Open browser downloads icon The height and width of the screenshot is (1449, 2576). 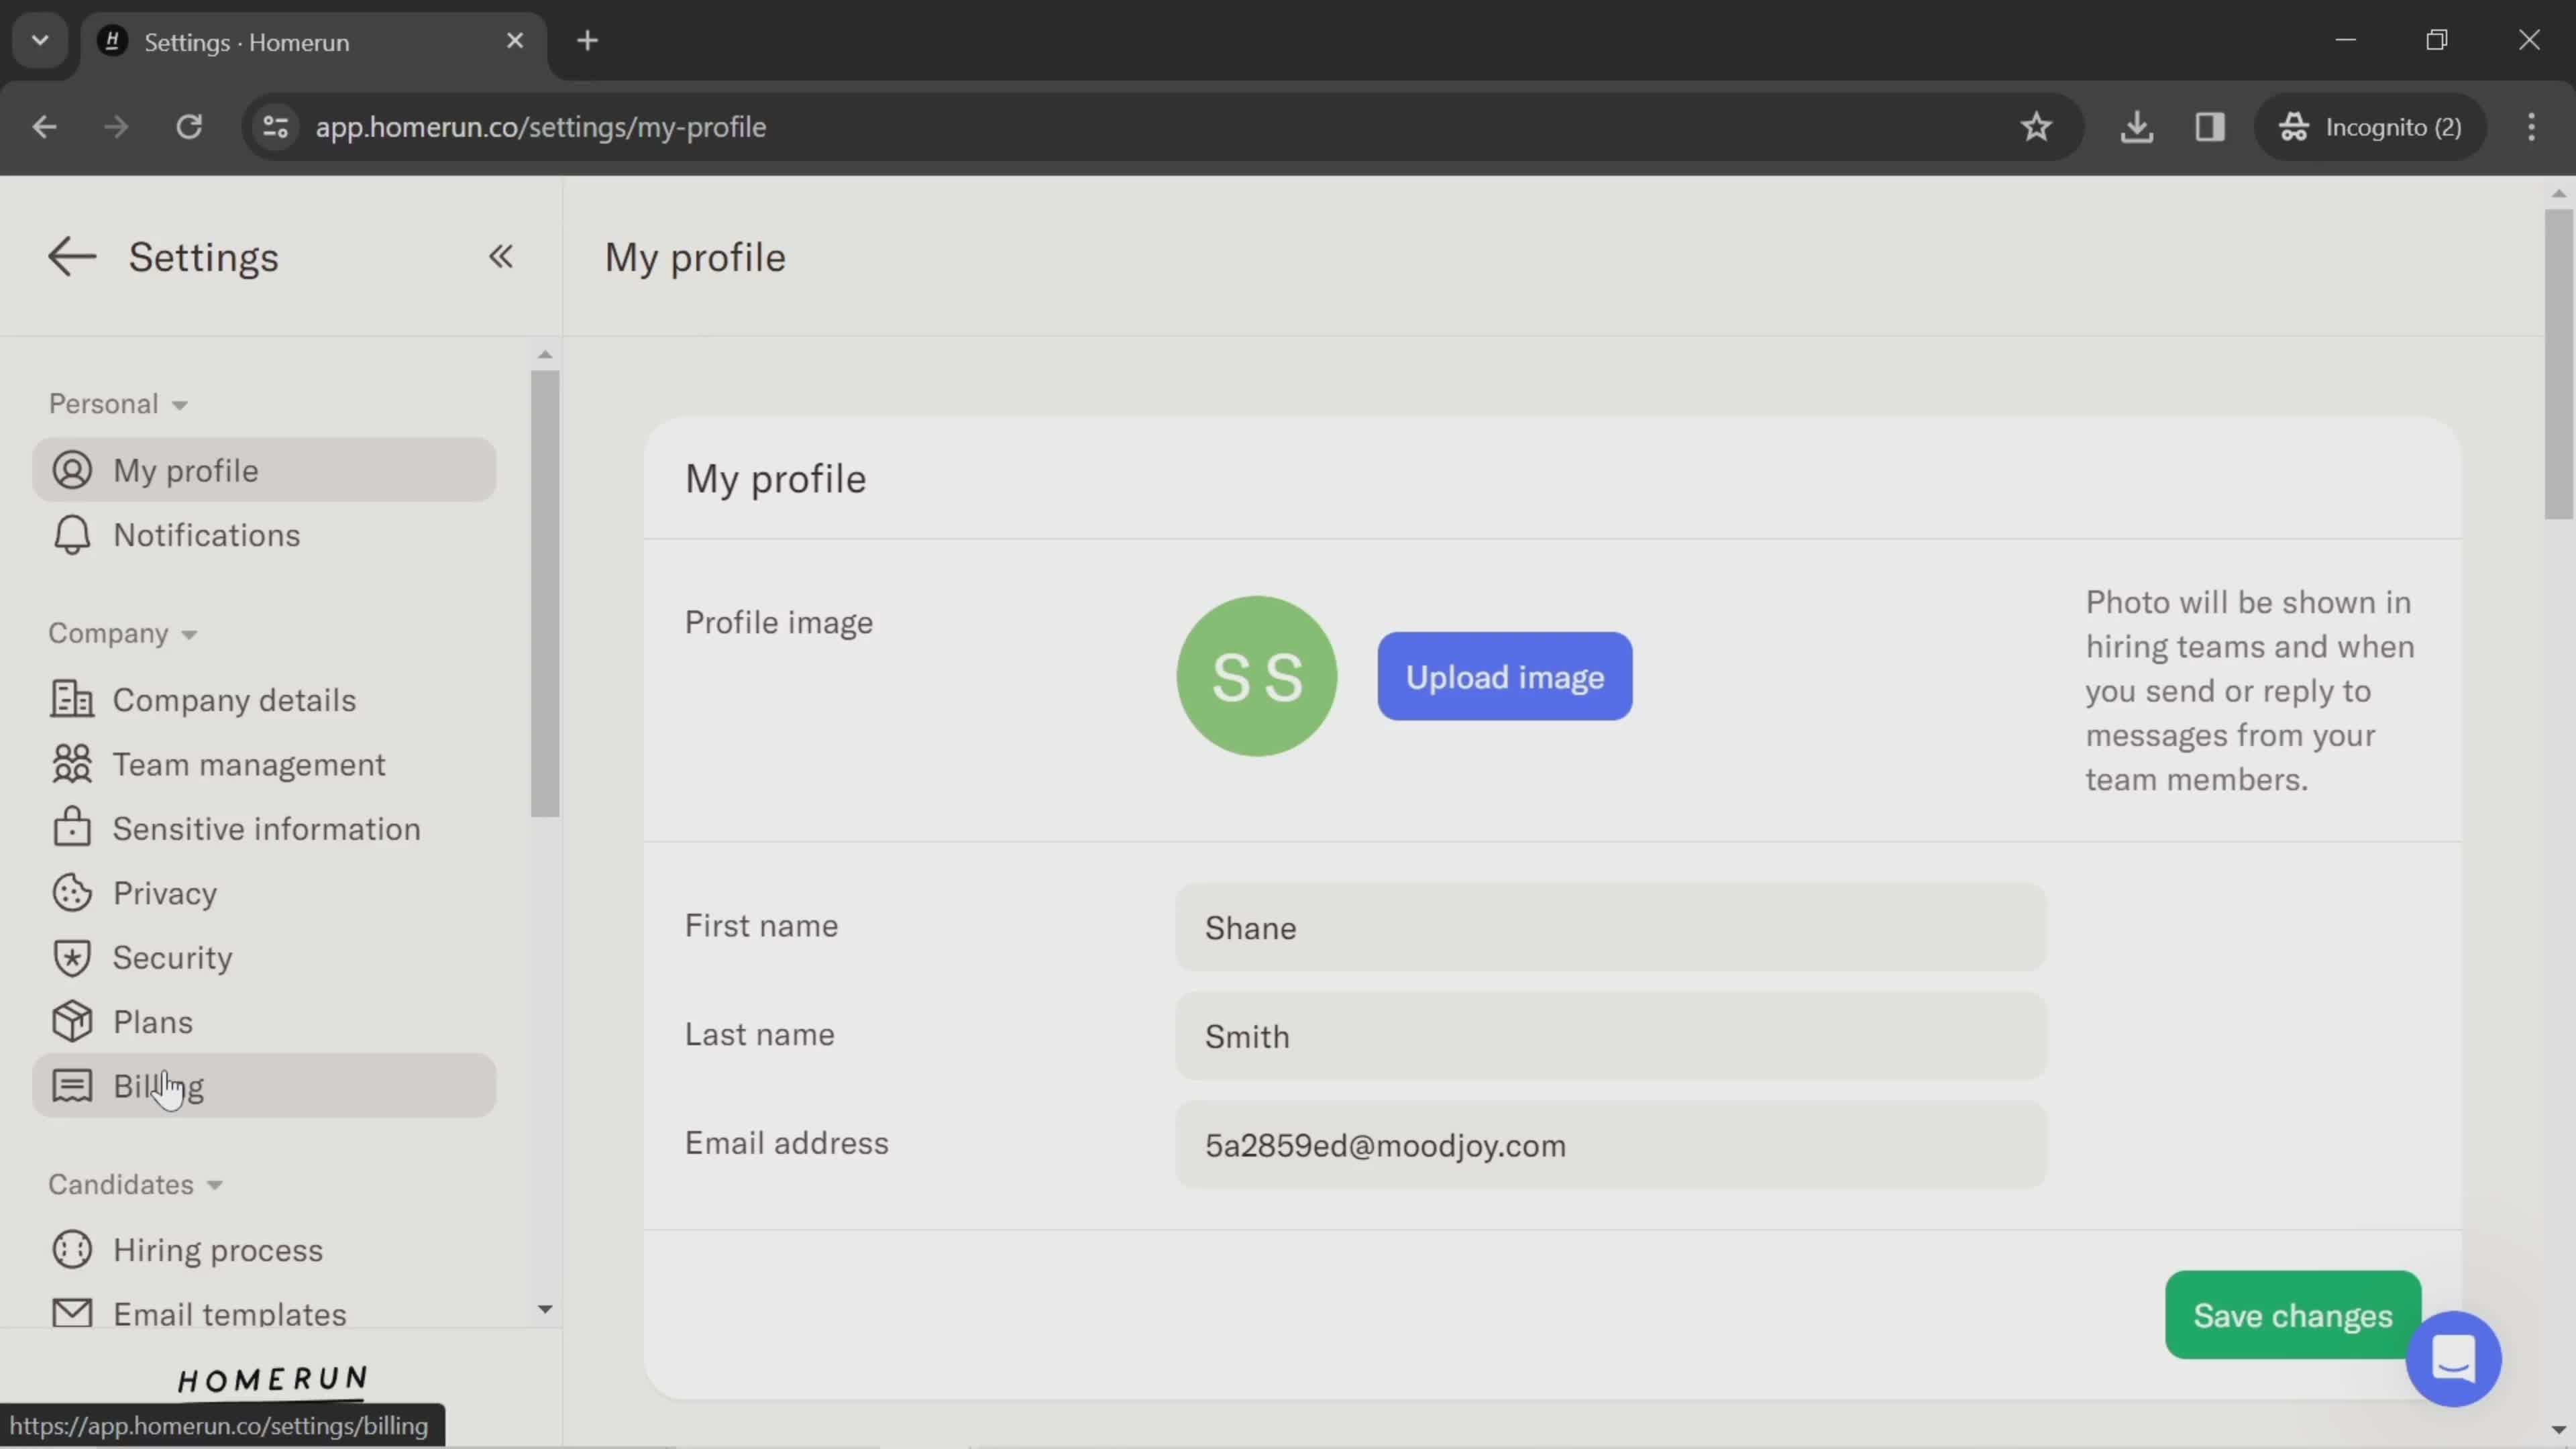pos(2137,127)
